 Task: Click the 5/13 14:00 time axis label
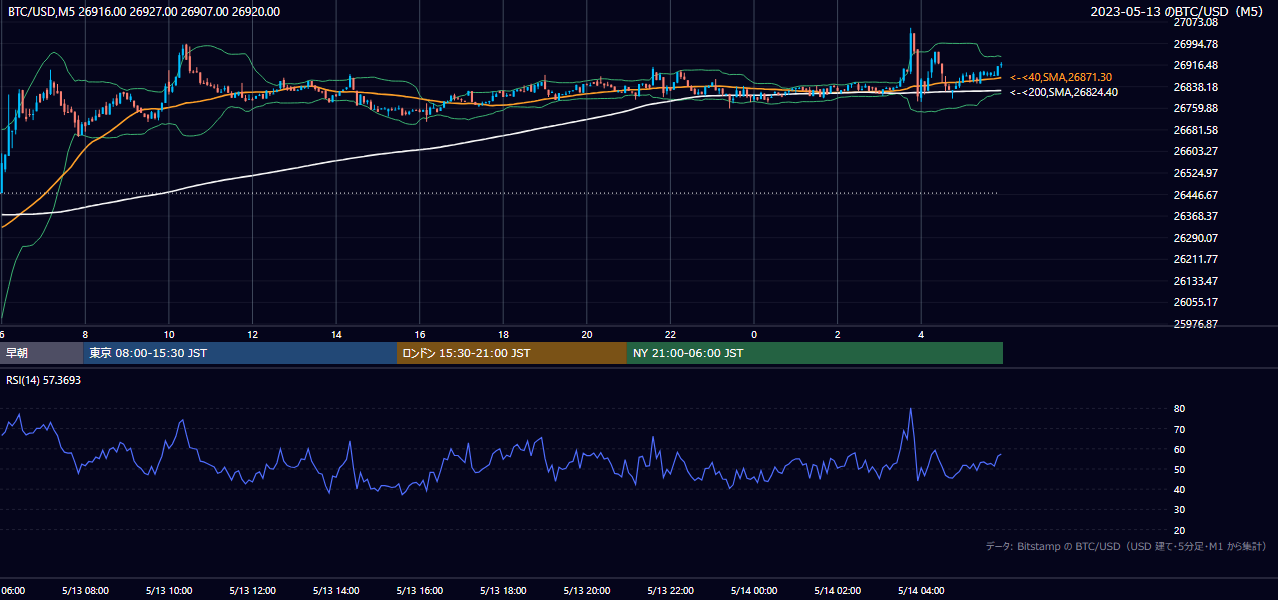coord(336,591)
